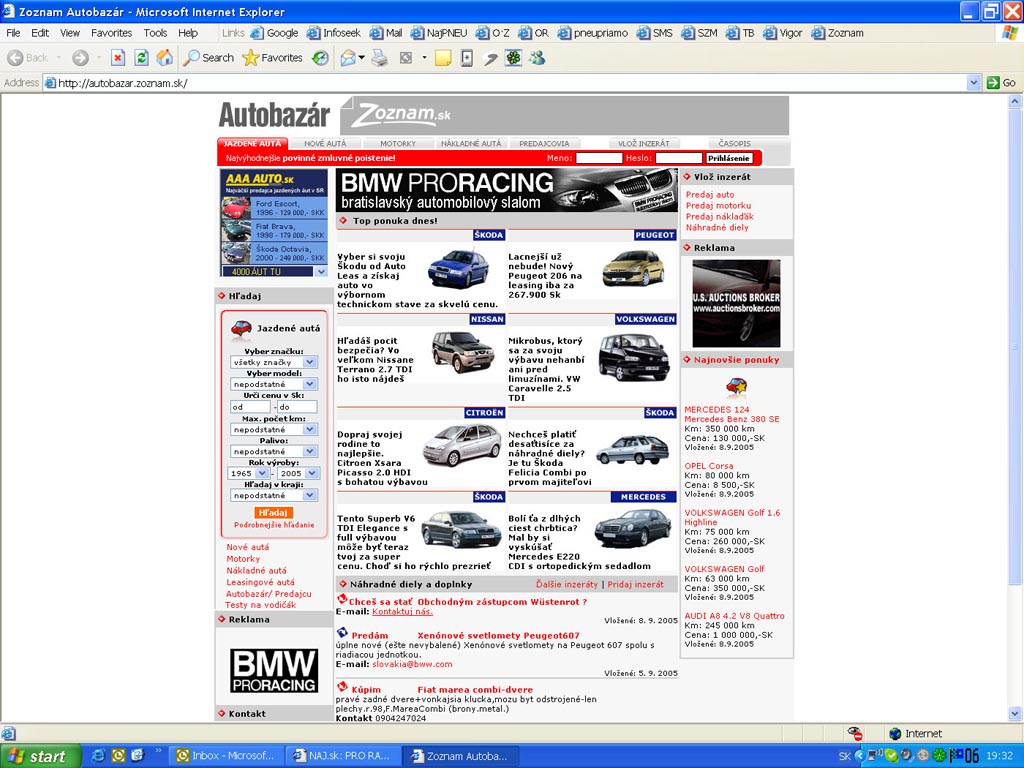Click the SK language indicator in the tray
Viewport: 1024px width, 768px height.
point(844,756)
